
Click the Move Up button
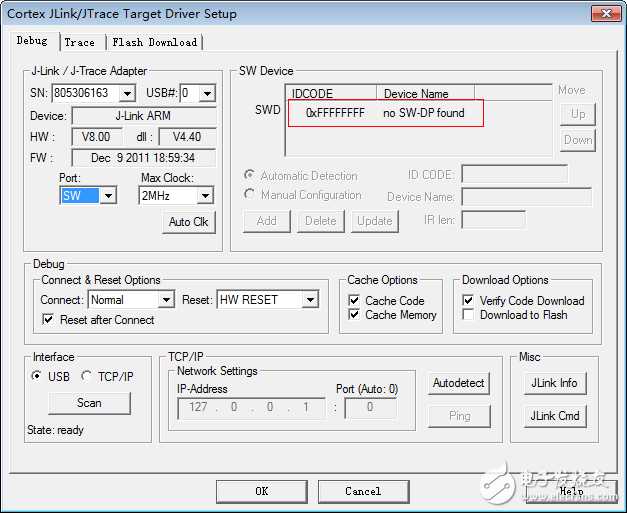tap(578, 114)
